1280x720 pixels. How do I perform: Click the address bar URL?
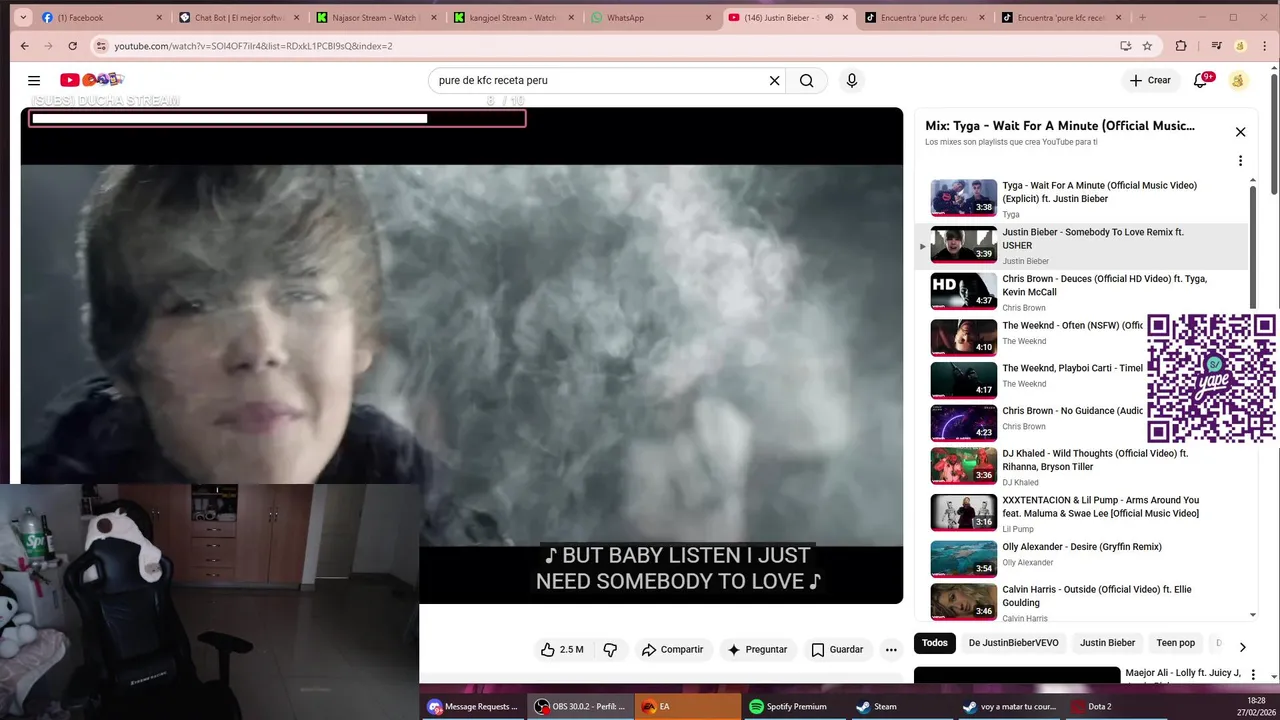(253, 46)
